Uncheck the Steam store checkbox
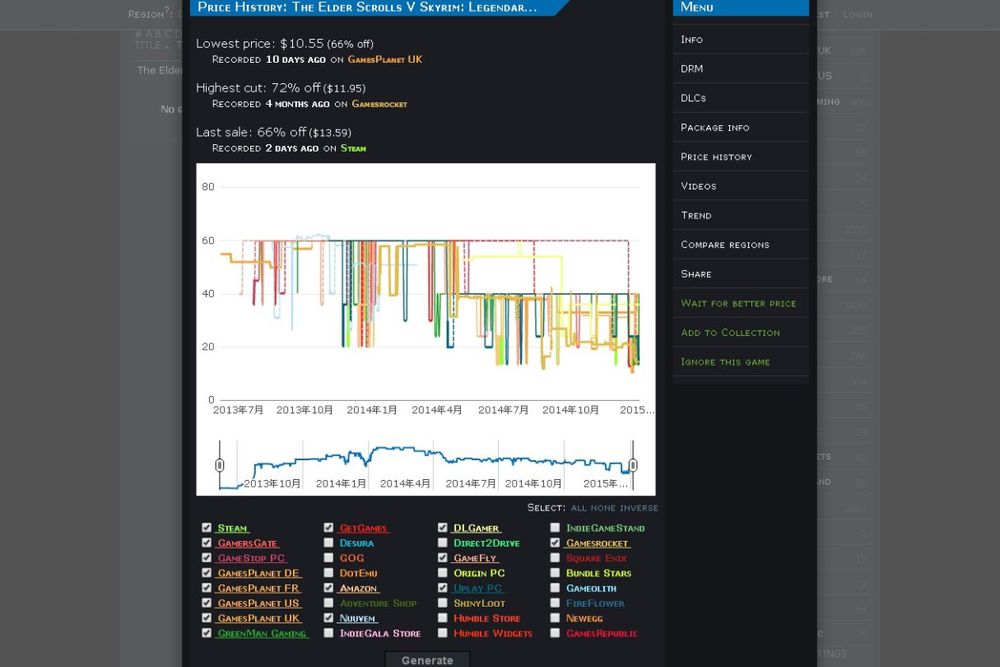Viewport: 1000px width, 667px height. (206, 528)
